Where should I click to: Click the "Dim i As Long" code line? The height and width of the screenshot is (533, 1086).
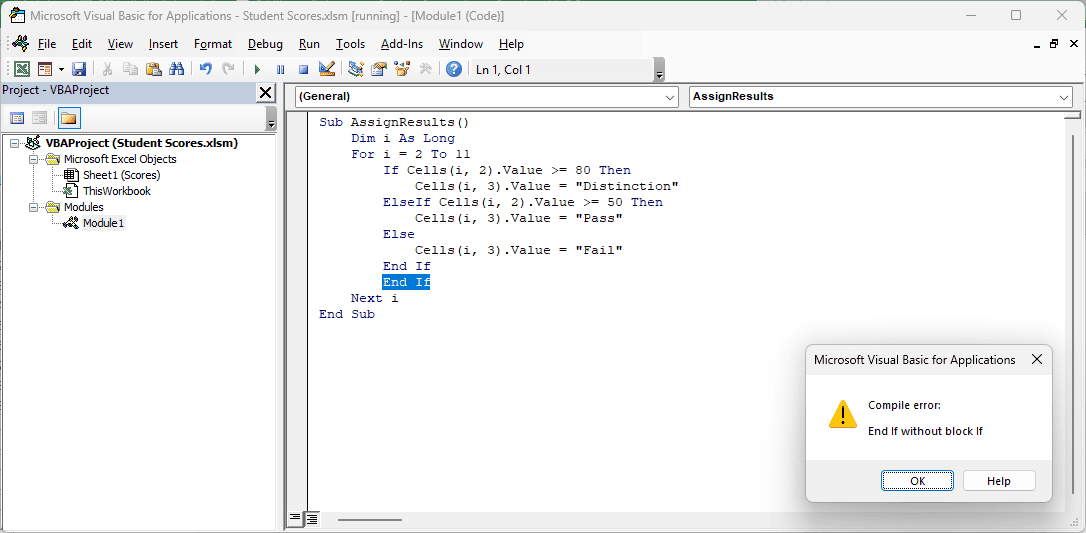click(402, 138)
